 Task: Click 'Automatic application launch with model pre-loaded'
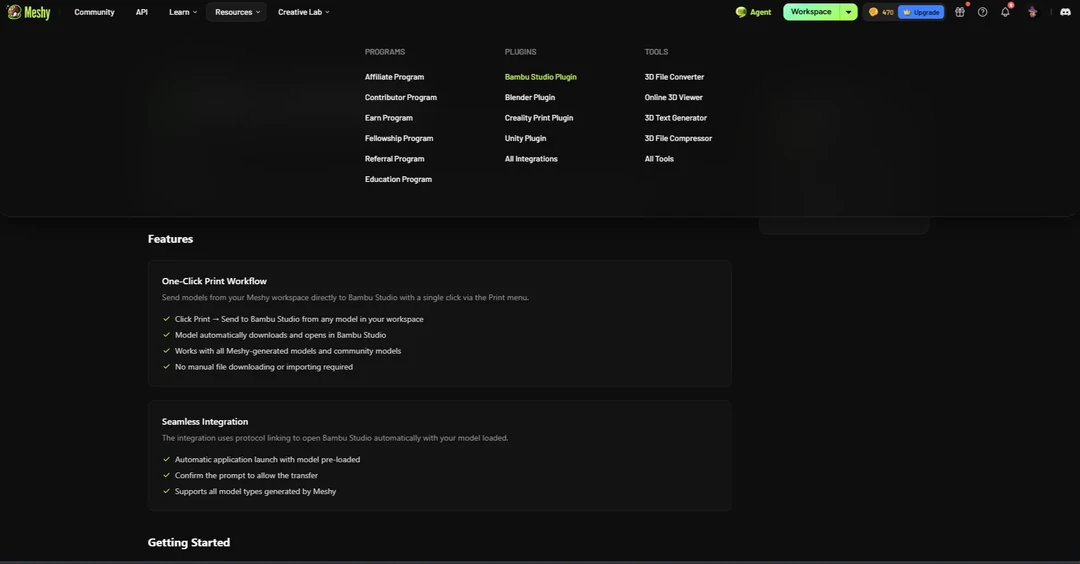pyautogui.click(x=267, y=459)
